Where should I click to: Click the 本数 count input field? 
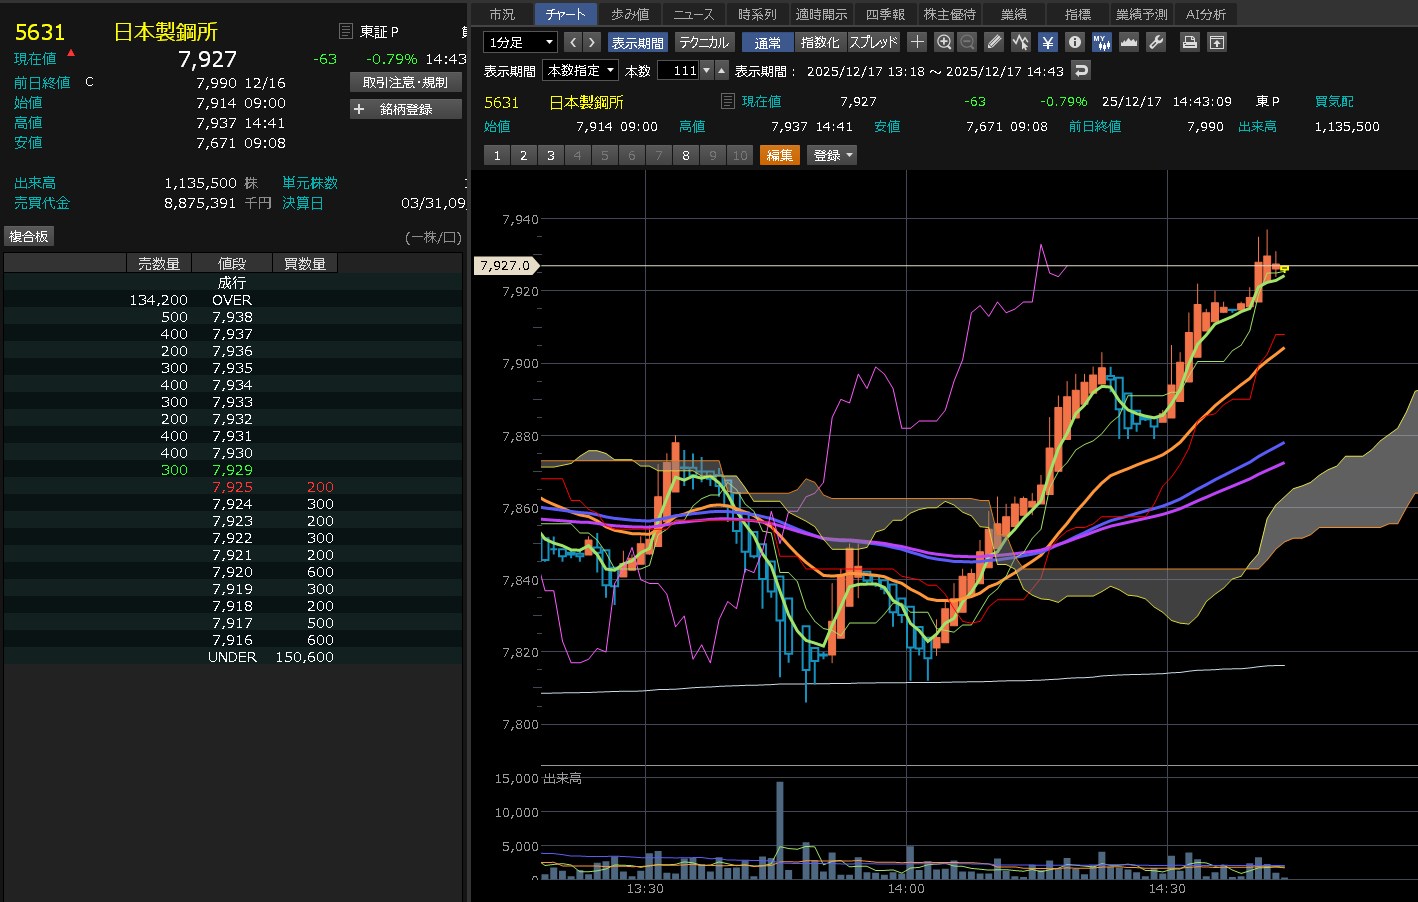click(x=679, y=70)
